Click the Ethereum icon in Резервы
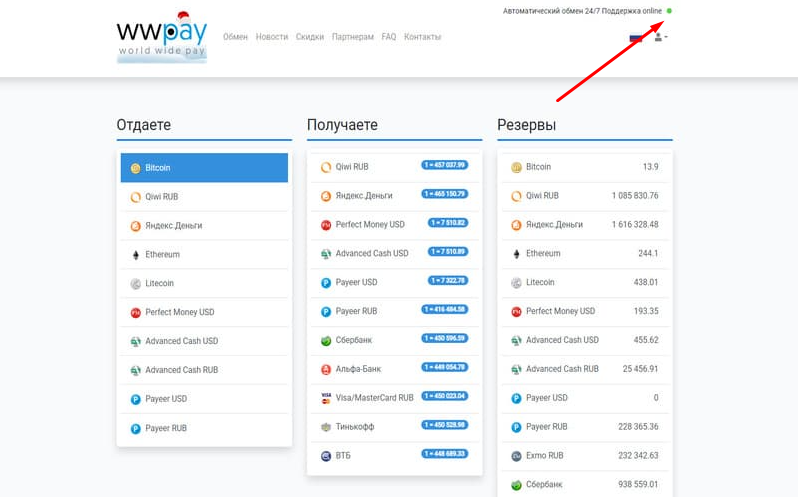Screen dimensions: 798x497 [516, 254]
